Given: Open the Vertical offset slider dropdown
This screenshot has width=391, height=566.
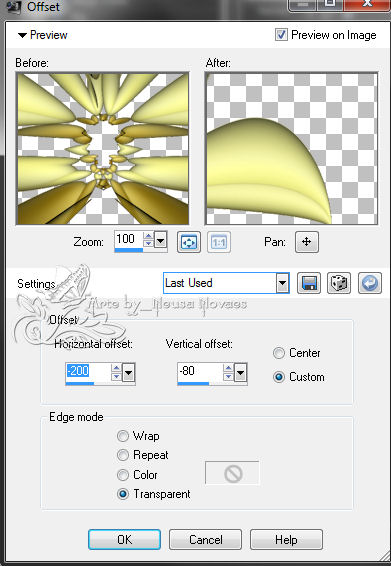Looking at the screenshot, I should [240, 373].
